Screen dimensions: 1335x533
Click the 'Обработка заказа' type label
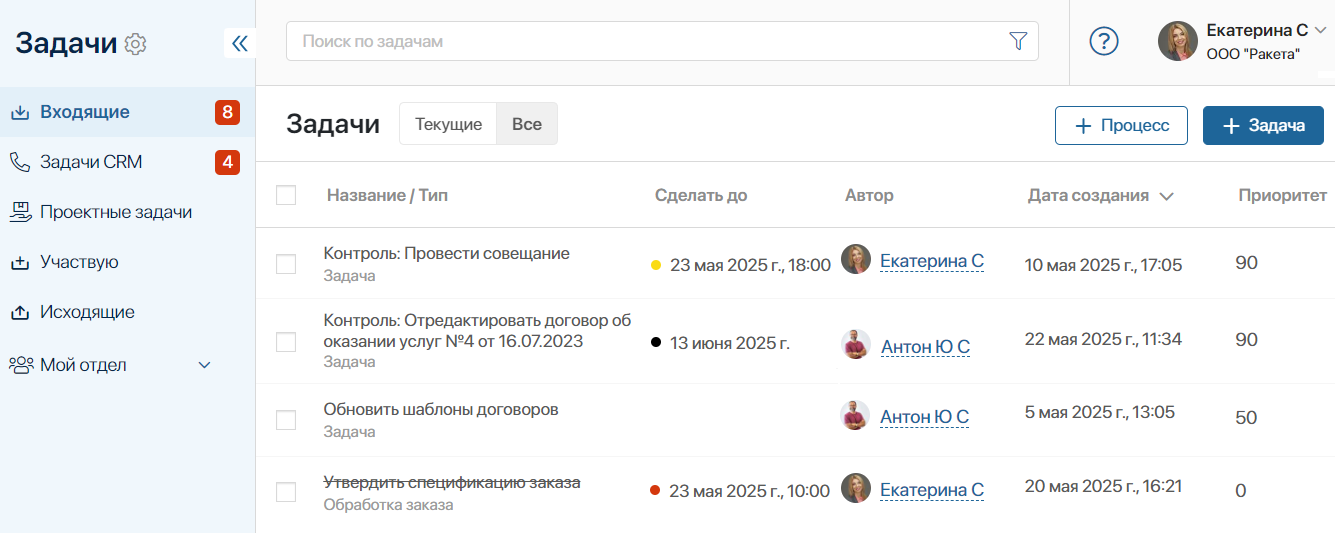point(388,505)
